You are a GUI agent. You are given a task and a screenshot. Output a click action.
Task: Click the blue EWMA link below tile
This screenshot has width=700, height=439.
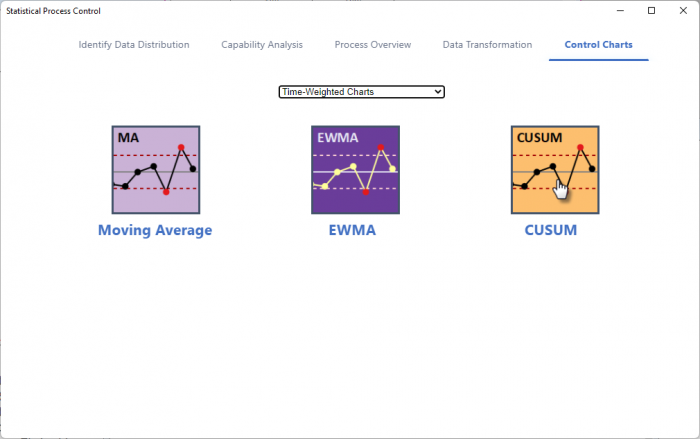pyautogui.click(x=352, y=230)
